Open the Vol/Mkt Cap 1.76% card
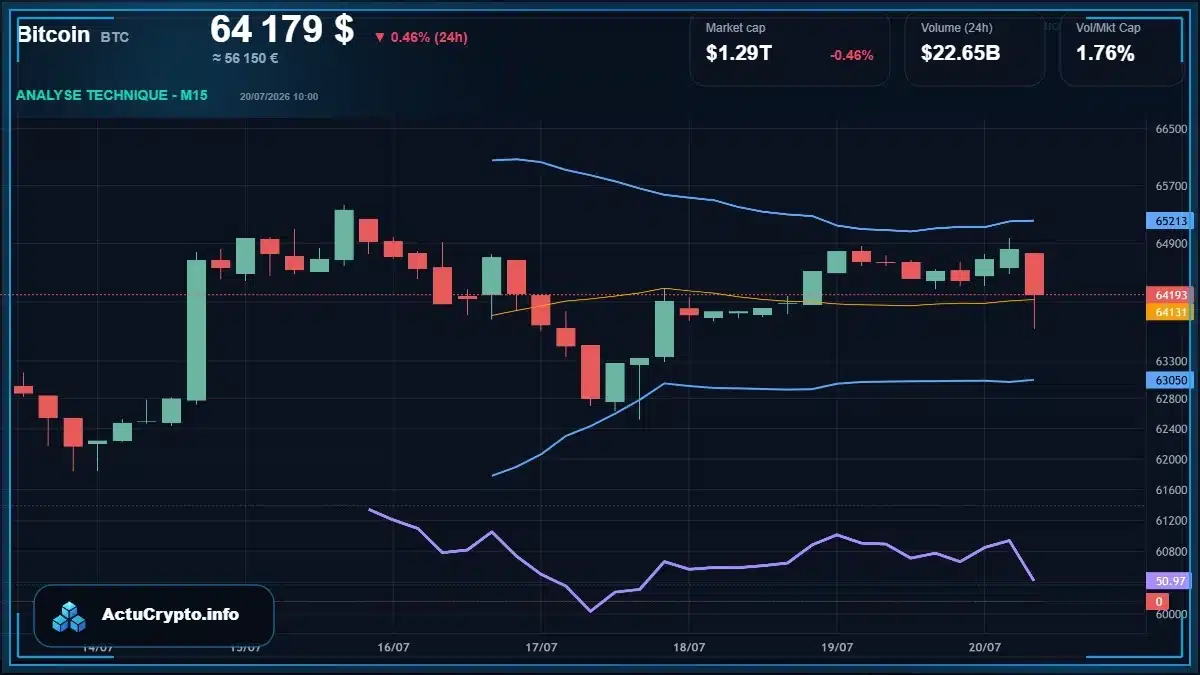The width and height of the screenshot is (1200, 675). point(1122,48)
